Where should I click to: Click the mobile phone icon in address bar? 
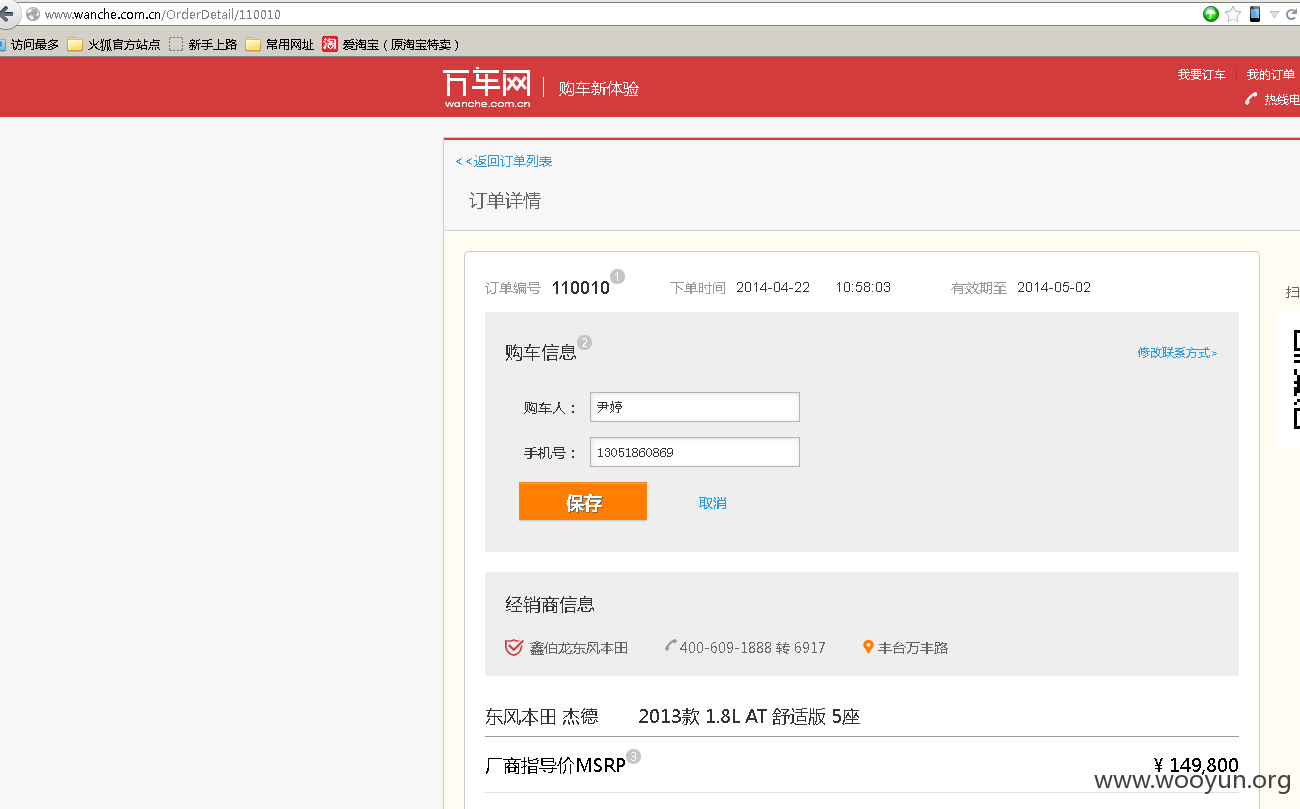[x=1254, y=14]
